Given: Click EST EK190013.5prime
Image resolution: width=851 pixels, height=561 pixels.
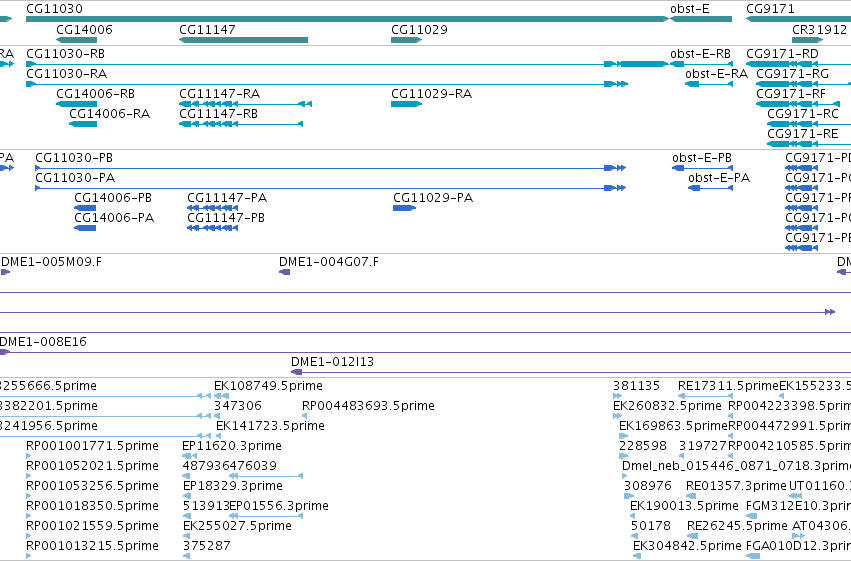Looking at the screenshot, I should click(633, 516).
